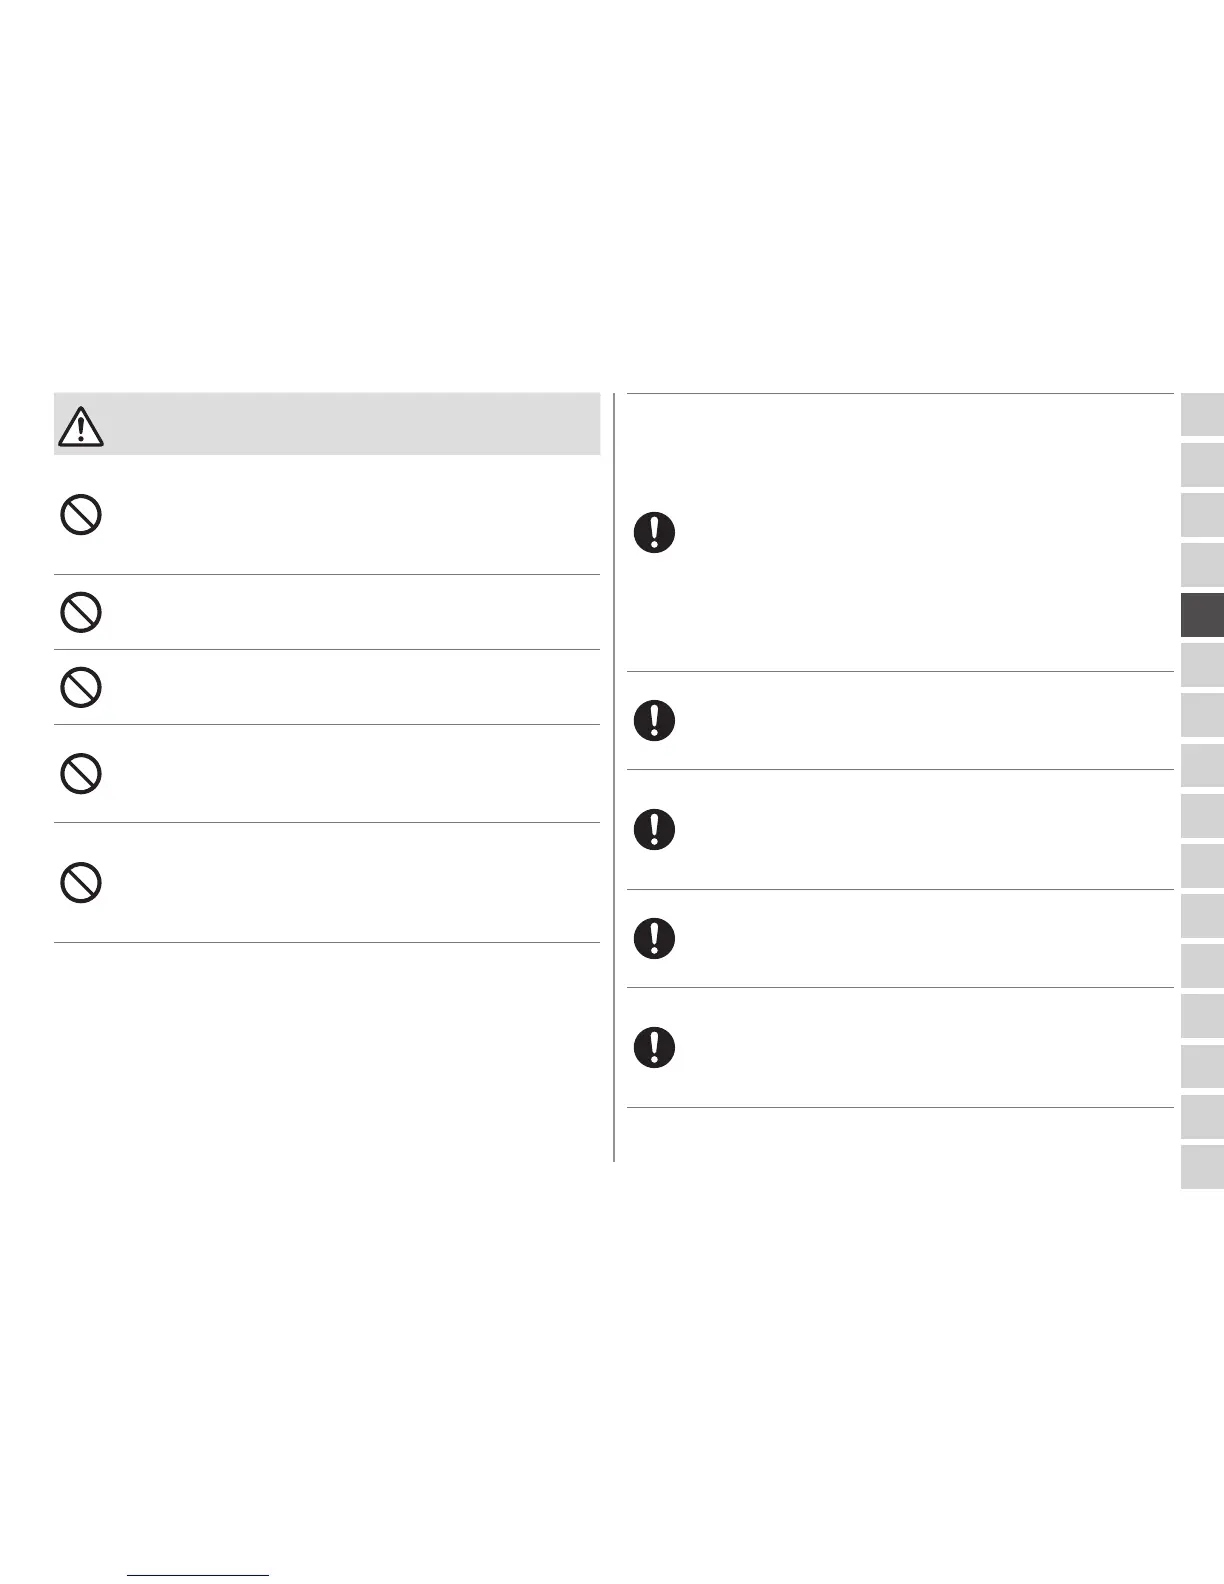The height and width of the screenshot is (1584, 1224).
Task: Open the blue underlined link at page bottom
Action: (x=199, y=1575)
